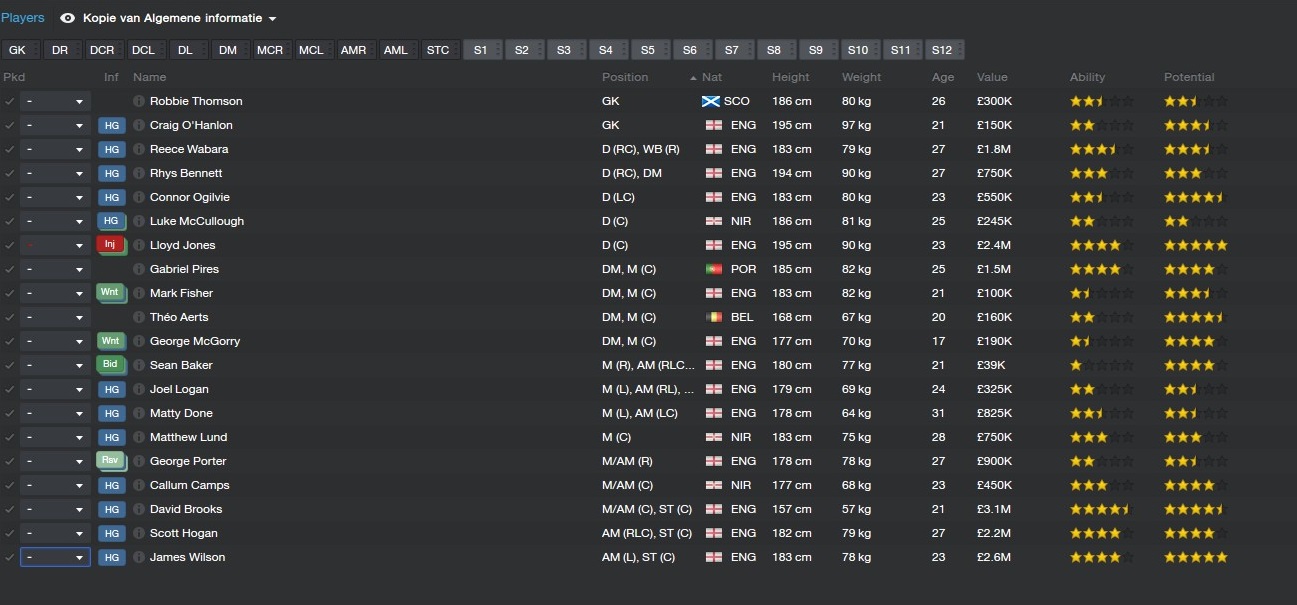1297x605 pixels.
Task: Toggle the checkmark on Gabriel Pires' row
Action: tap(10, 269)
